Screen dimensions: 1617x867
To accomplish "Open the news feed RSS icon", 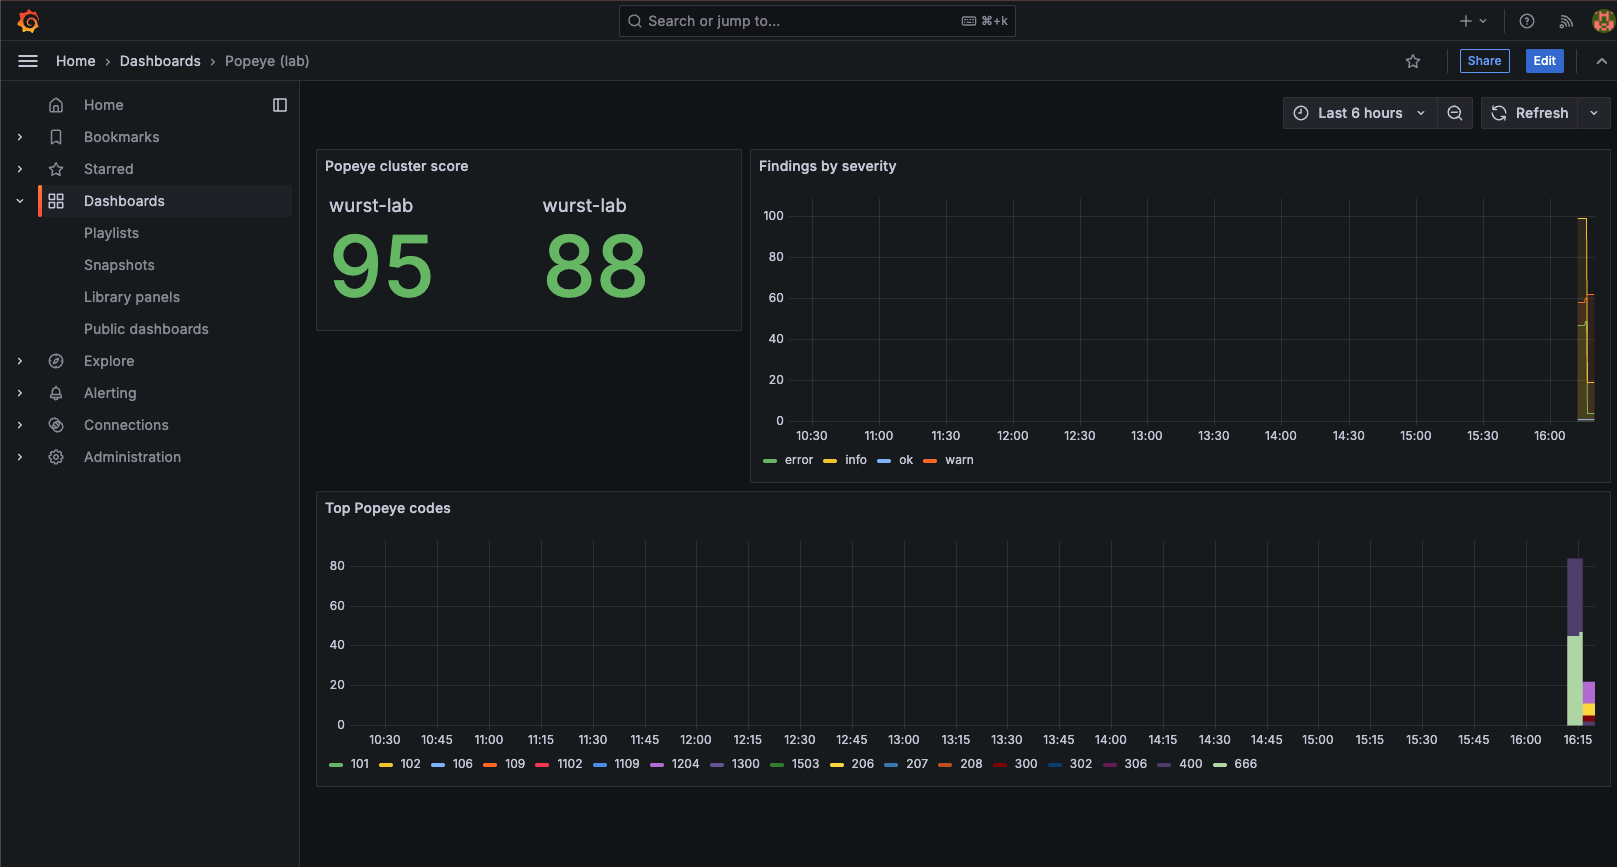I will click(x=1566, y=21).
